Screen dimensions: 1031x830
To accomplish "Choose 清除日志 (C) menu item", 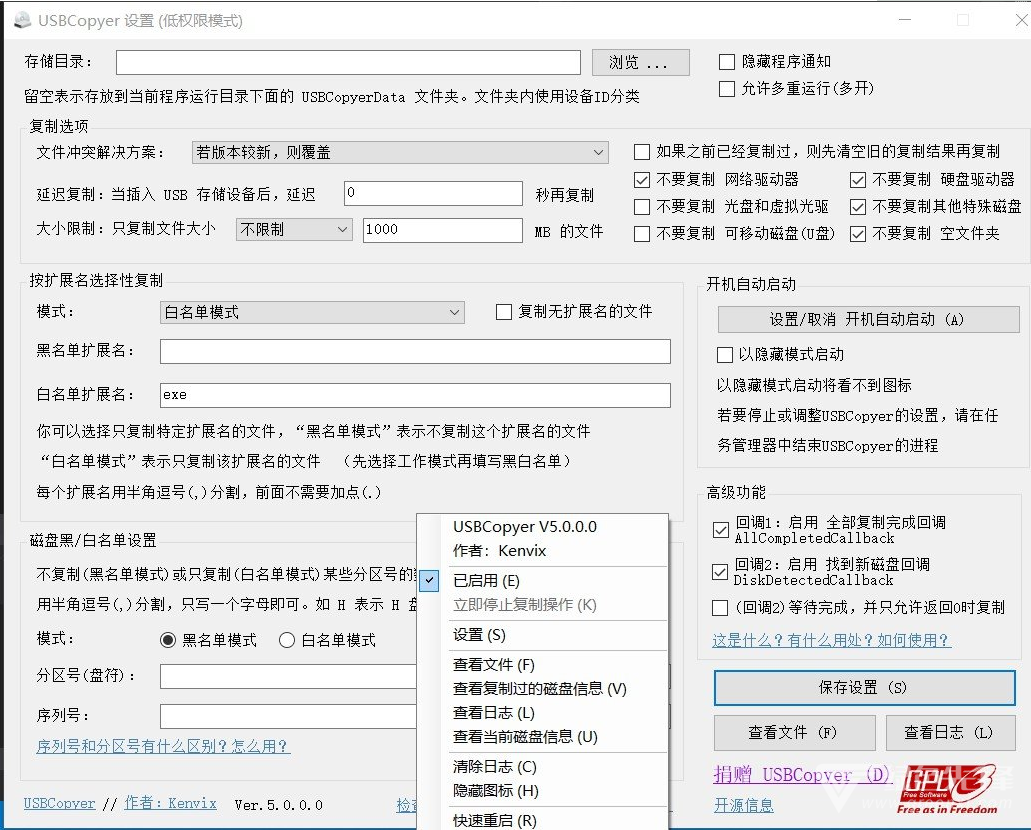I will (x=543, y=767).
